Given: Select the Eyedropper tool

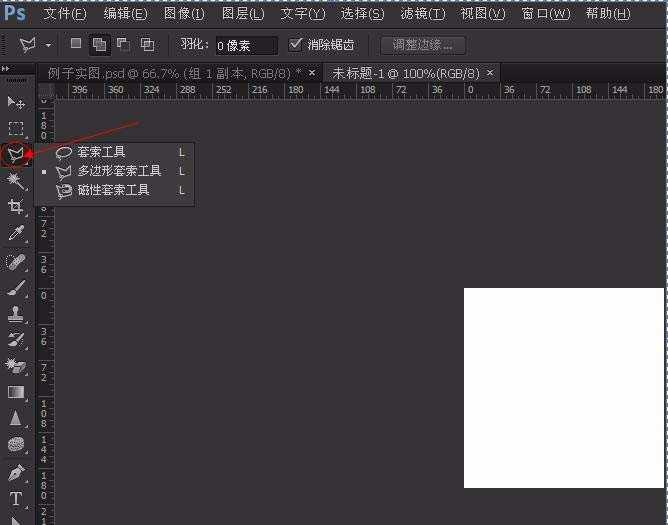Looking at the screenshot, I should pos(16,233).
